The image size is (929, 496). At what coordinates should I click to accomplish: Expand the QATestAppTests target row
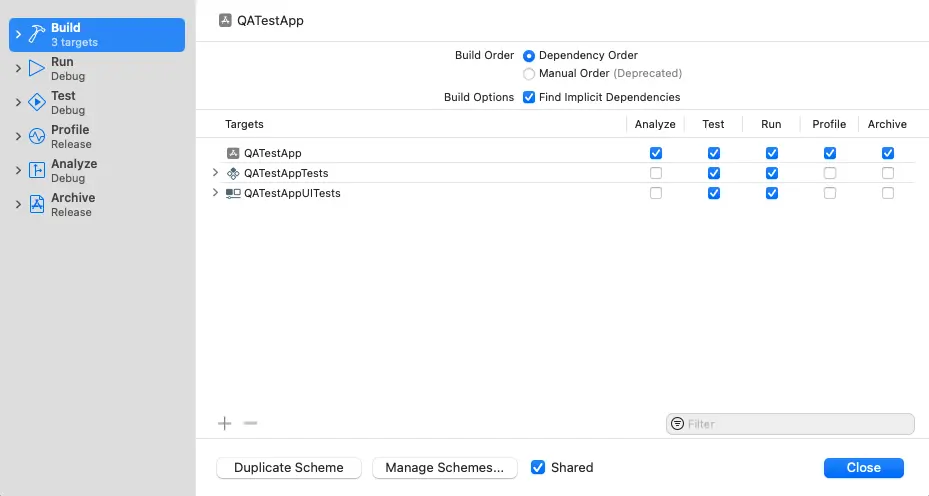(x=215, y=173)
